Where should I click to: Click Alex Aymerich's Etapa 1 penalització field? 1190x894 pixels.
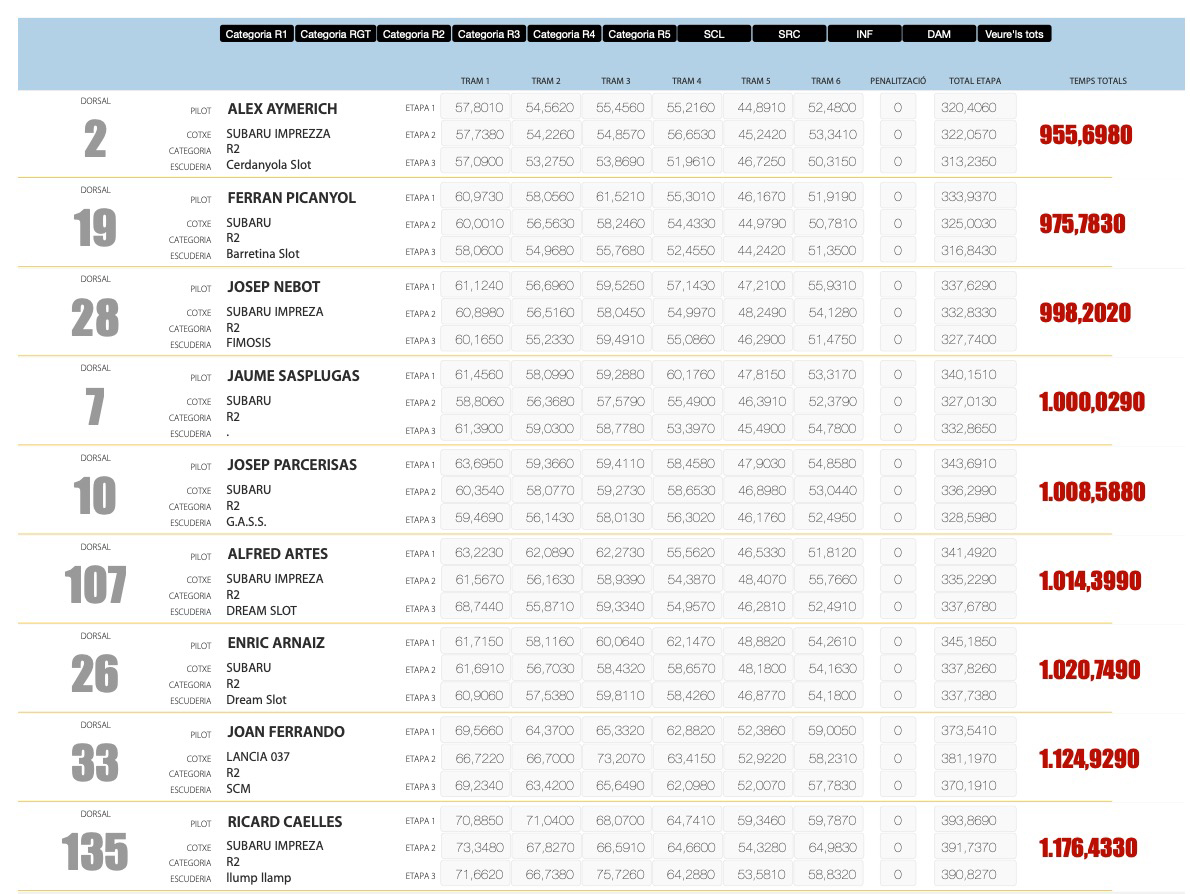pos(897,108)
